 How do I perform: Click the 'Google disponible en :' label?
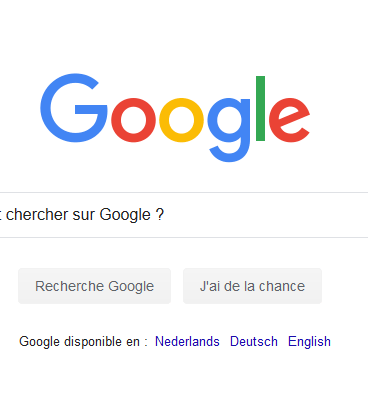tap(83, 342)
